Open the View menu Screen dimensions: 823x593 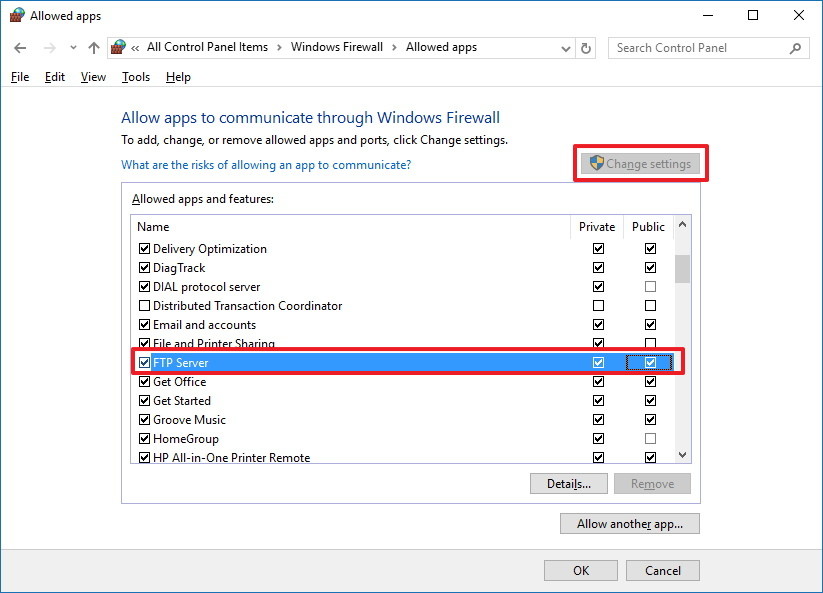point(92,76)
